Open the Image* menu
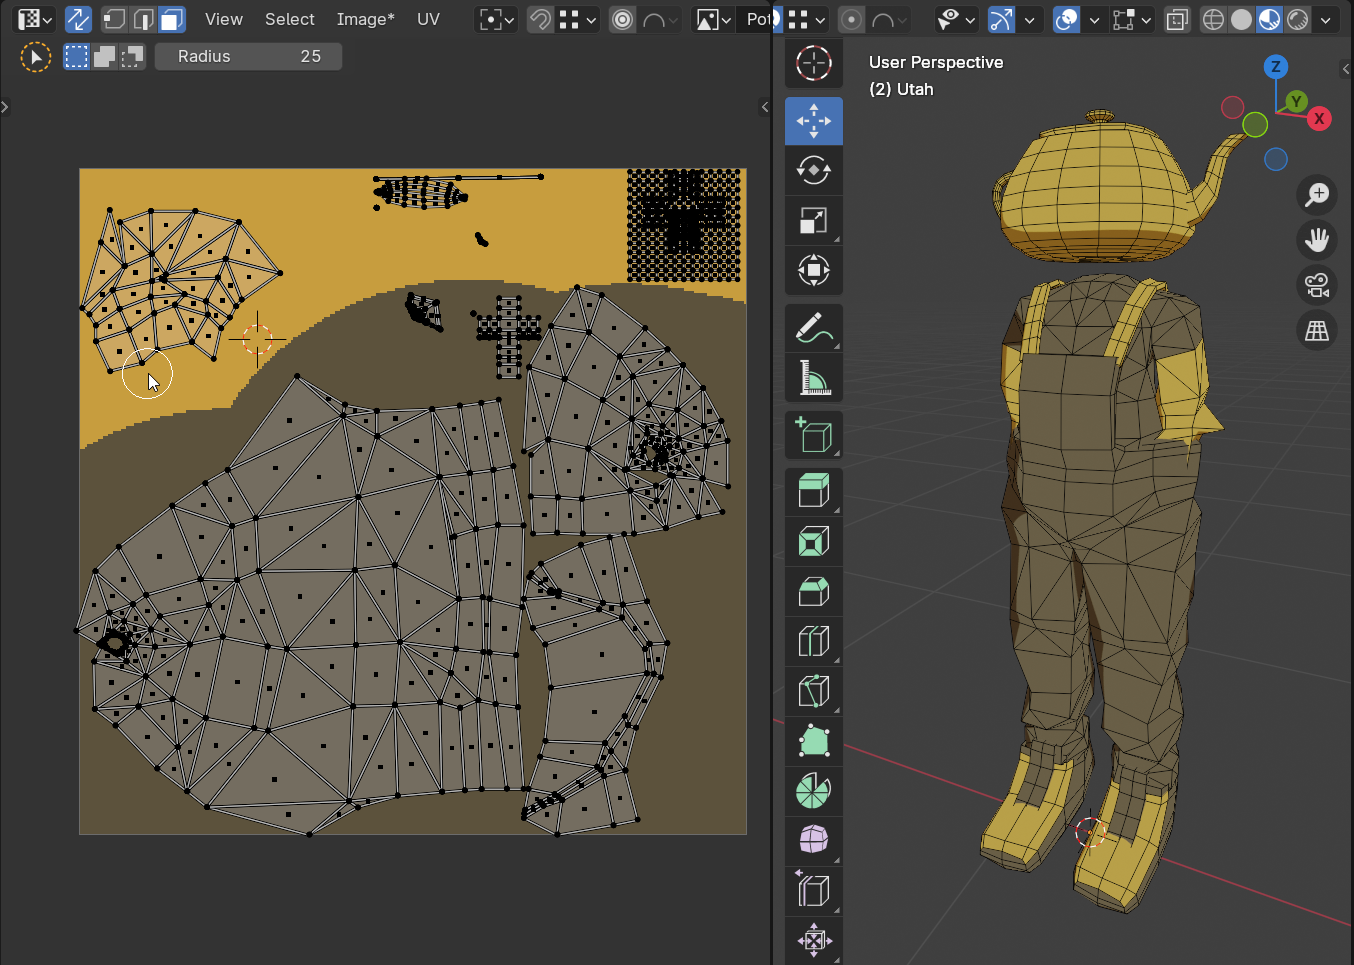Screen dimensions: 1354x965 (365, 19)
